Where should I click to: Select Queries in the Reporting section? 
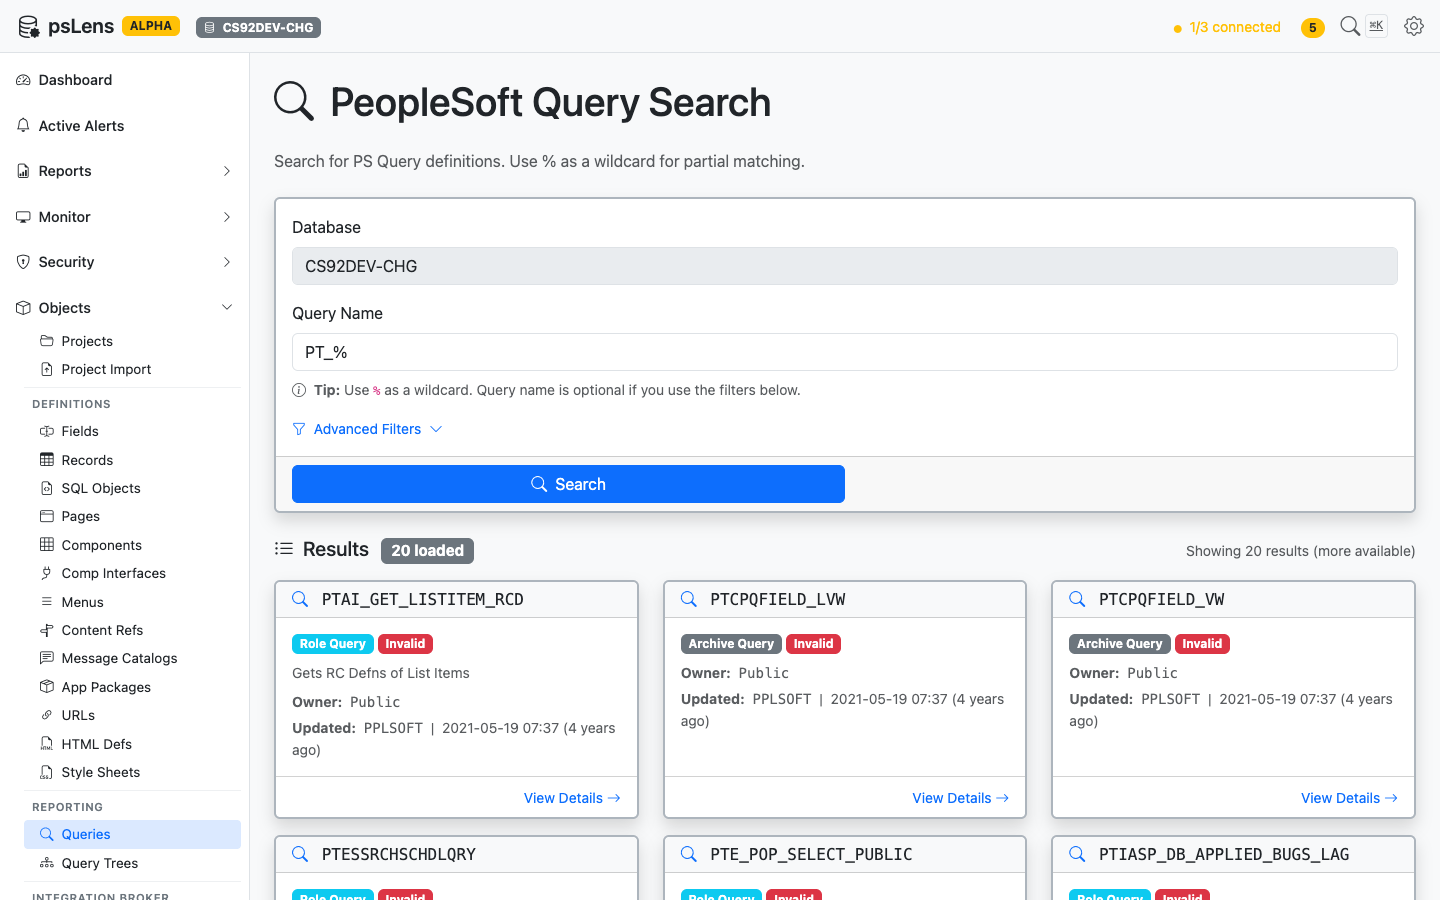click(x=132, y=834)
